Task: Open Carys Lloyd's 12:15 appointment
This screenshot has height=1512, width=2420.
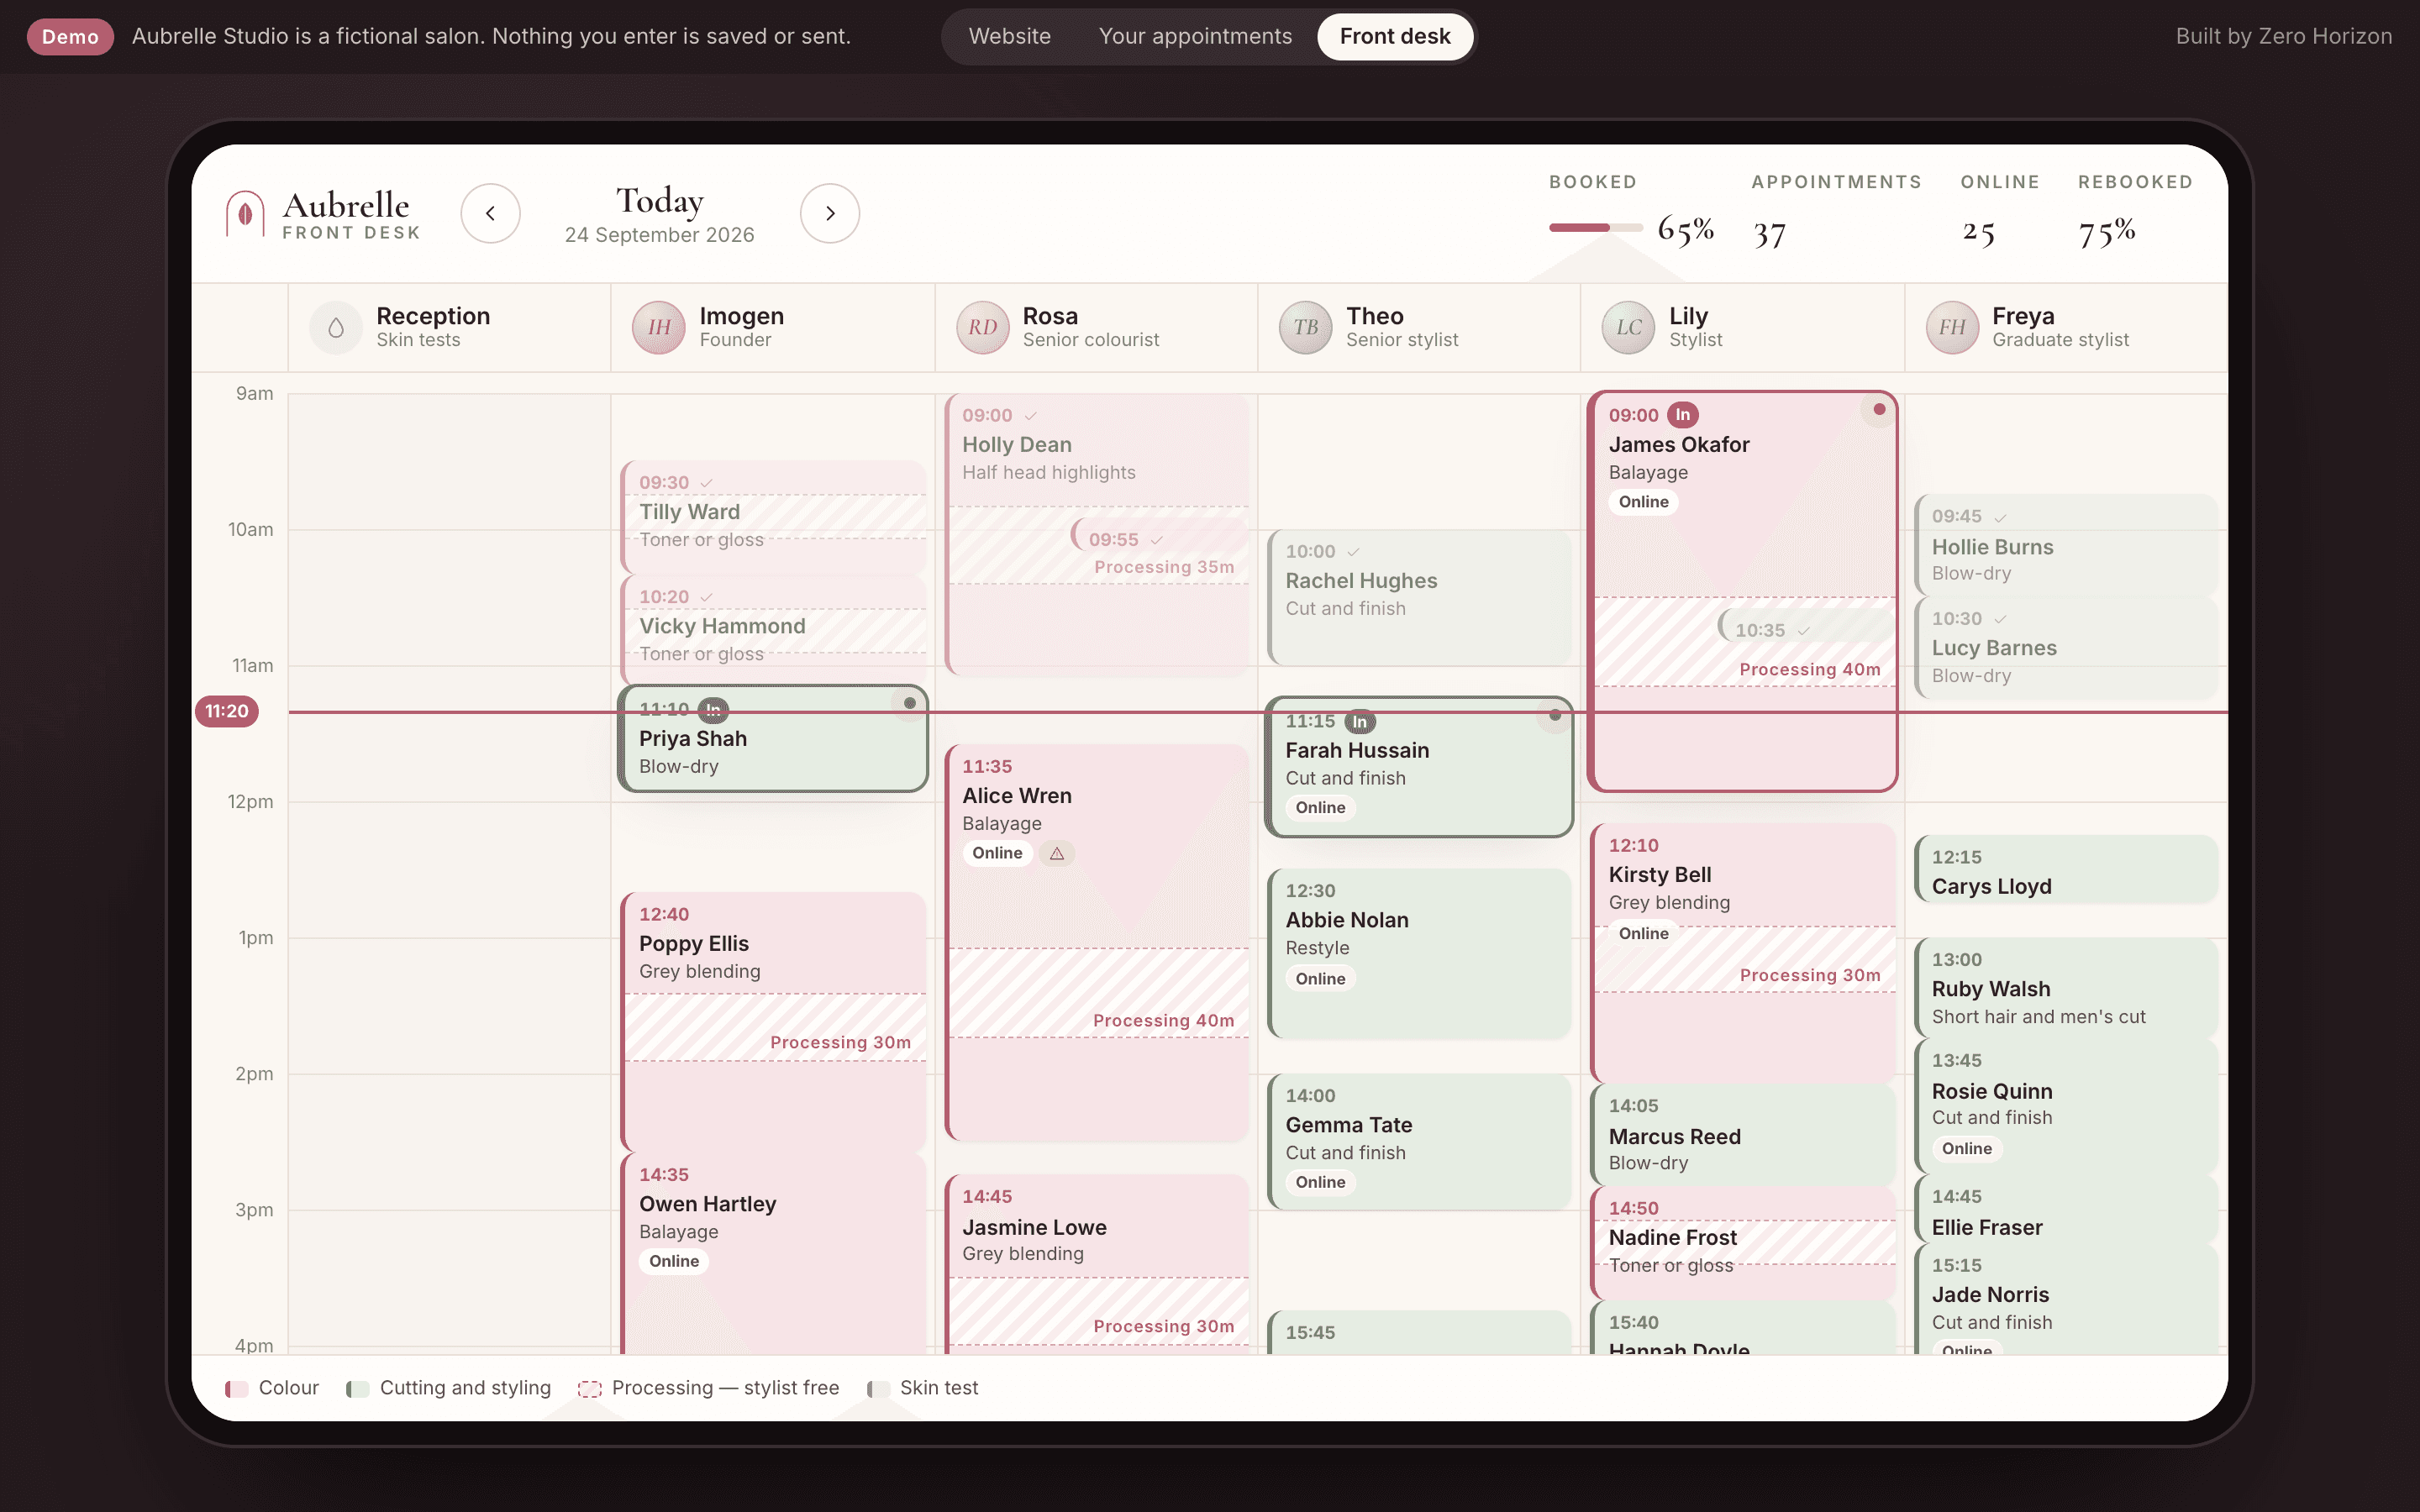Action: pyautogui.click(x=2065, y=869)
